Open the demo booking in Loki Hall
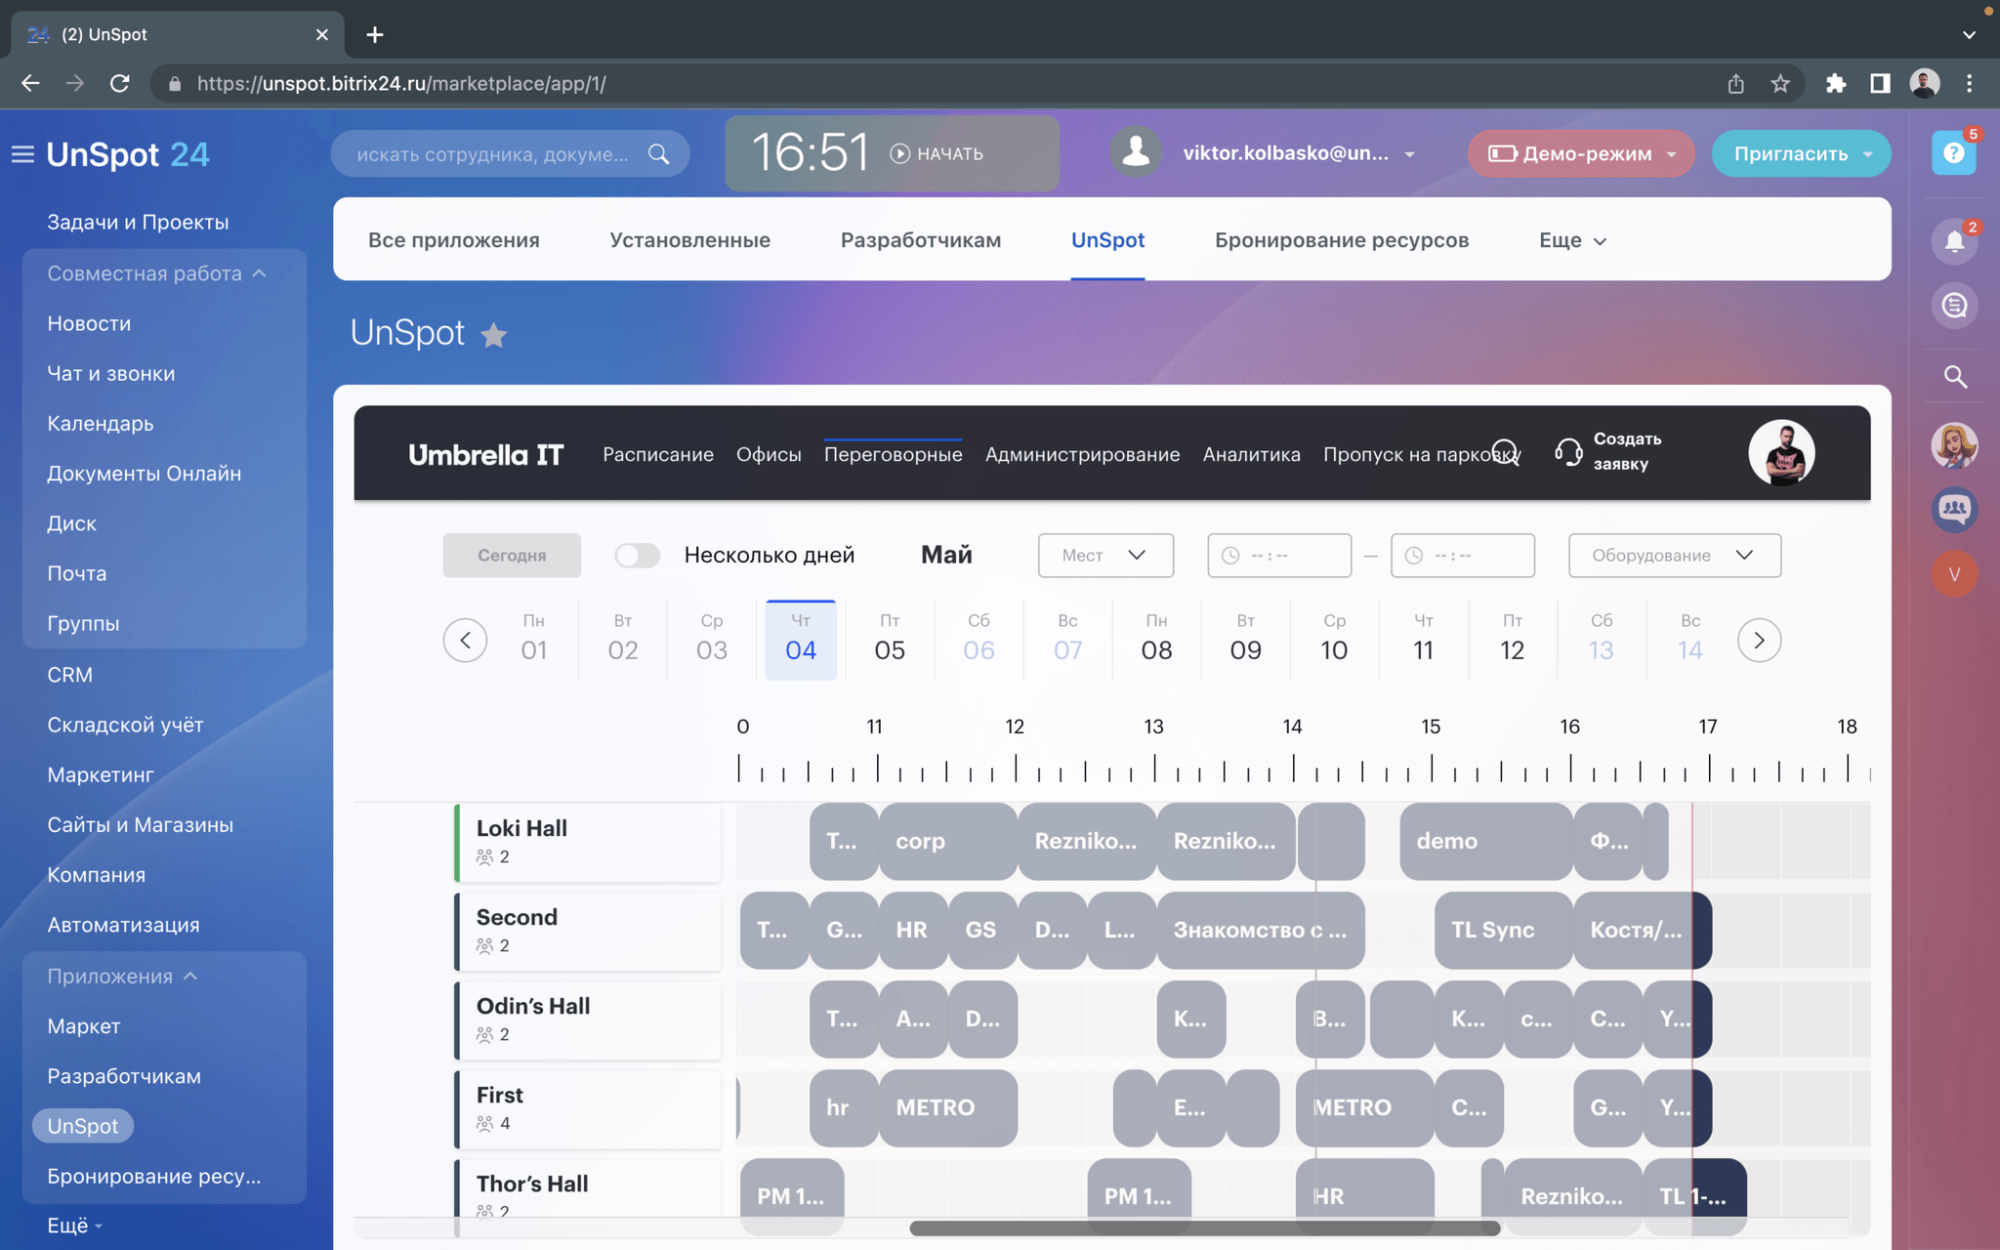Viewport: 2000px width, 1250px height. 1486,841
